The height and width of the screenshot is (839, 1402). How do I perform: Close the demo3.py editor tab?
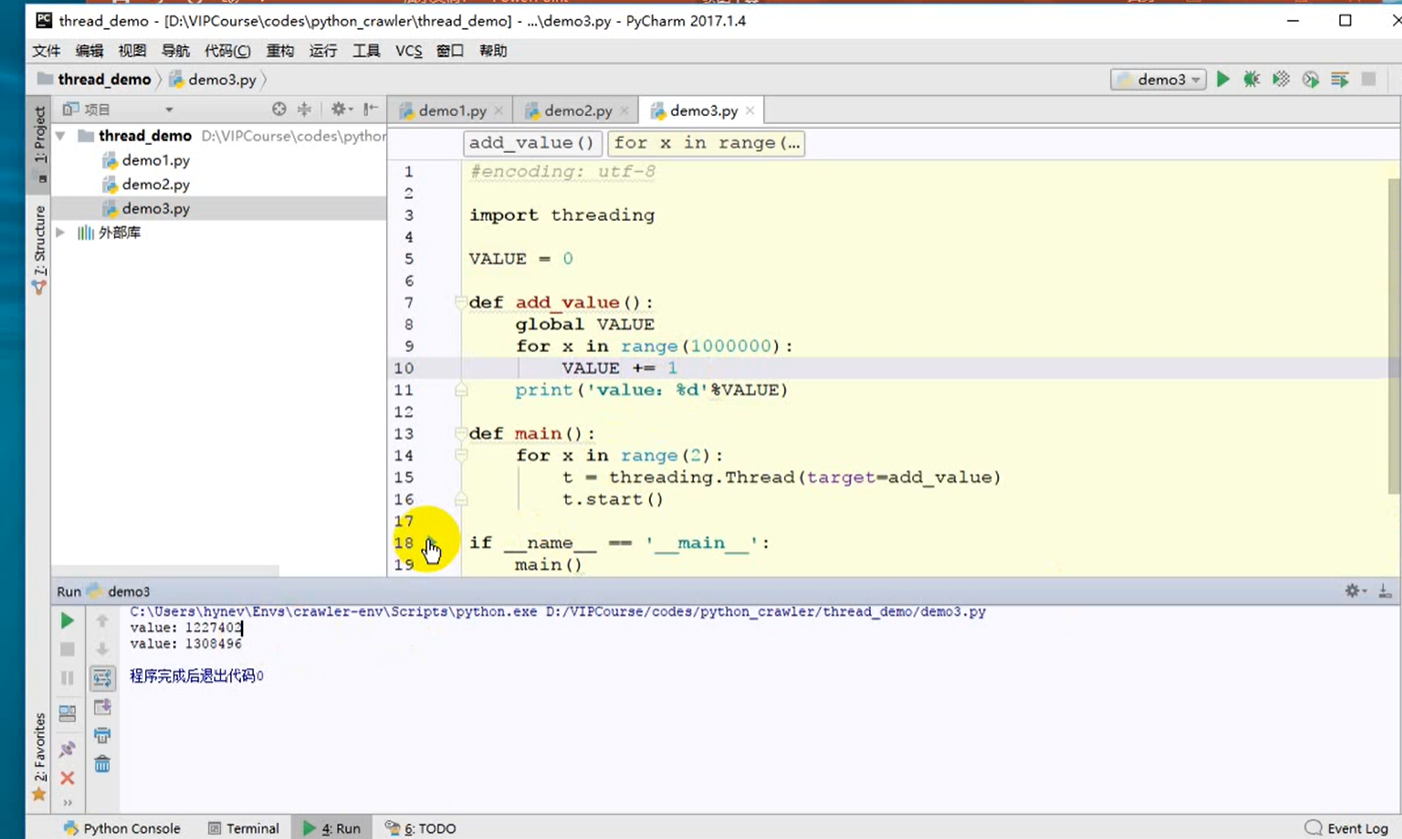pos(748,112)
